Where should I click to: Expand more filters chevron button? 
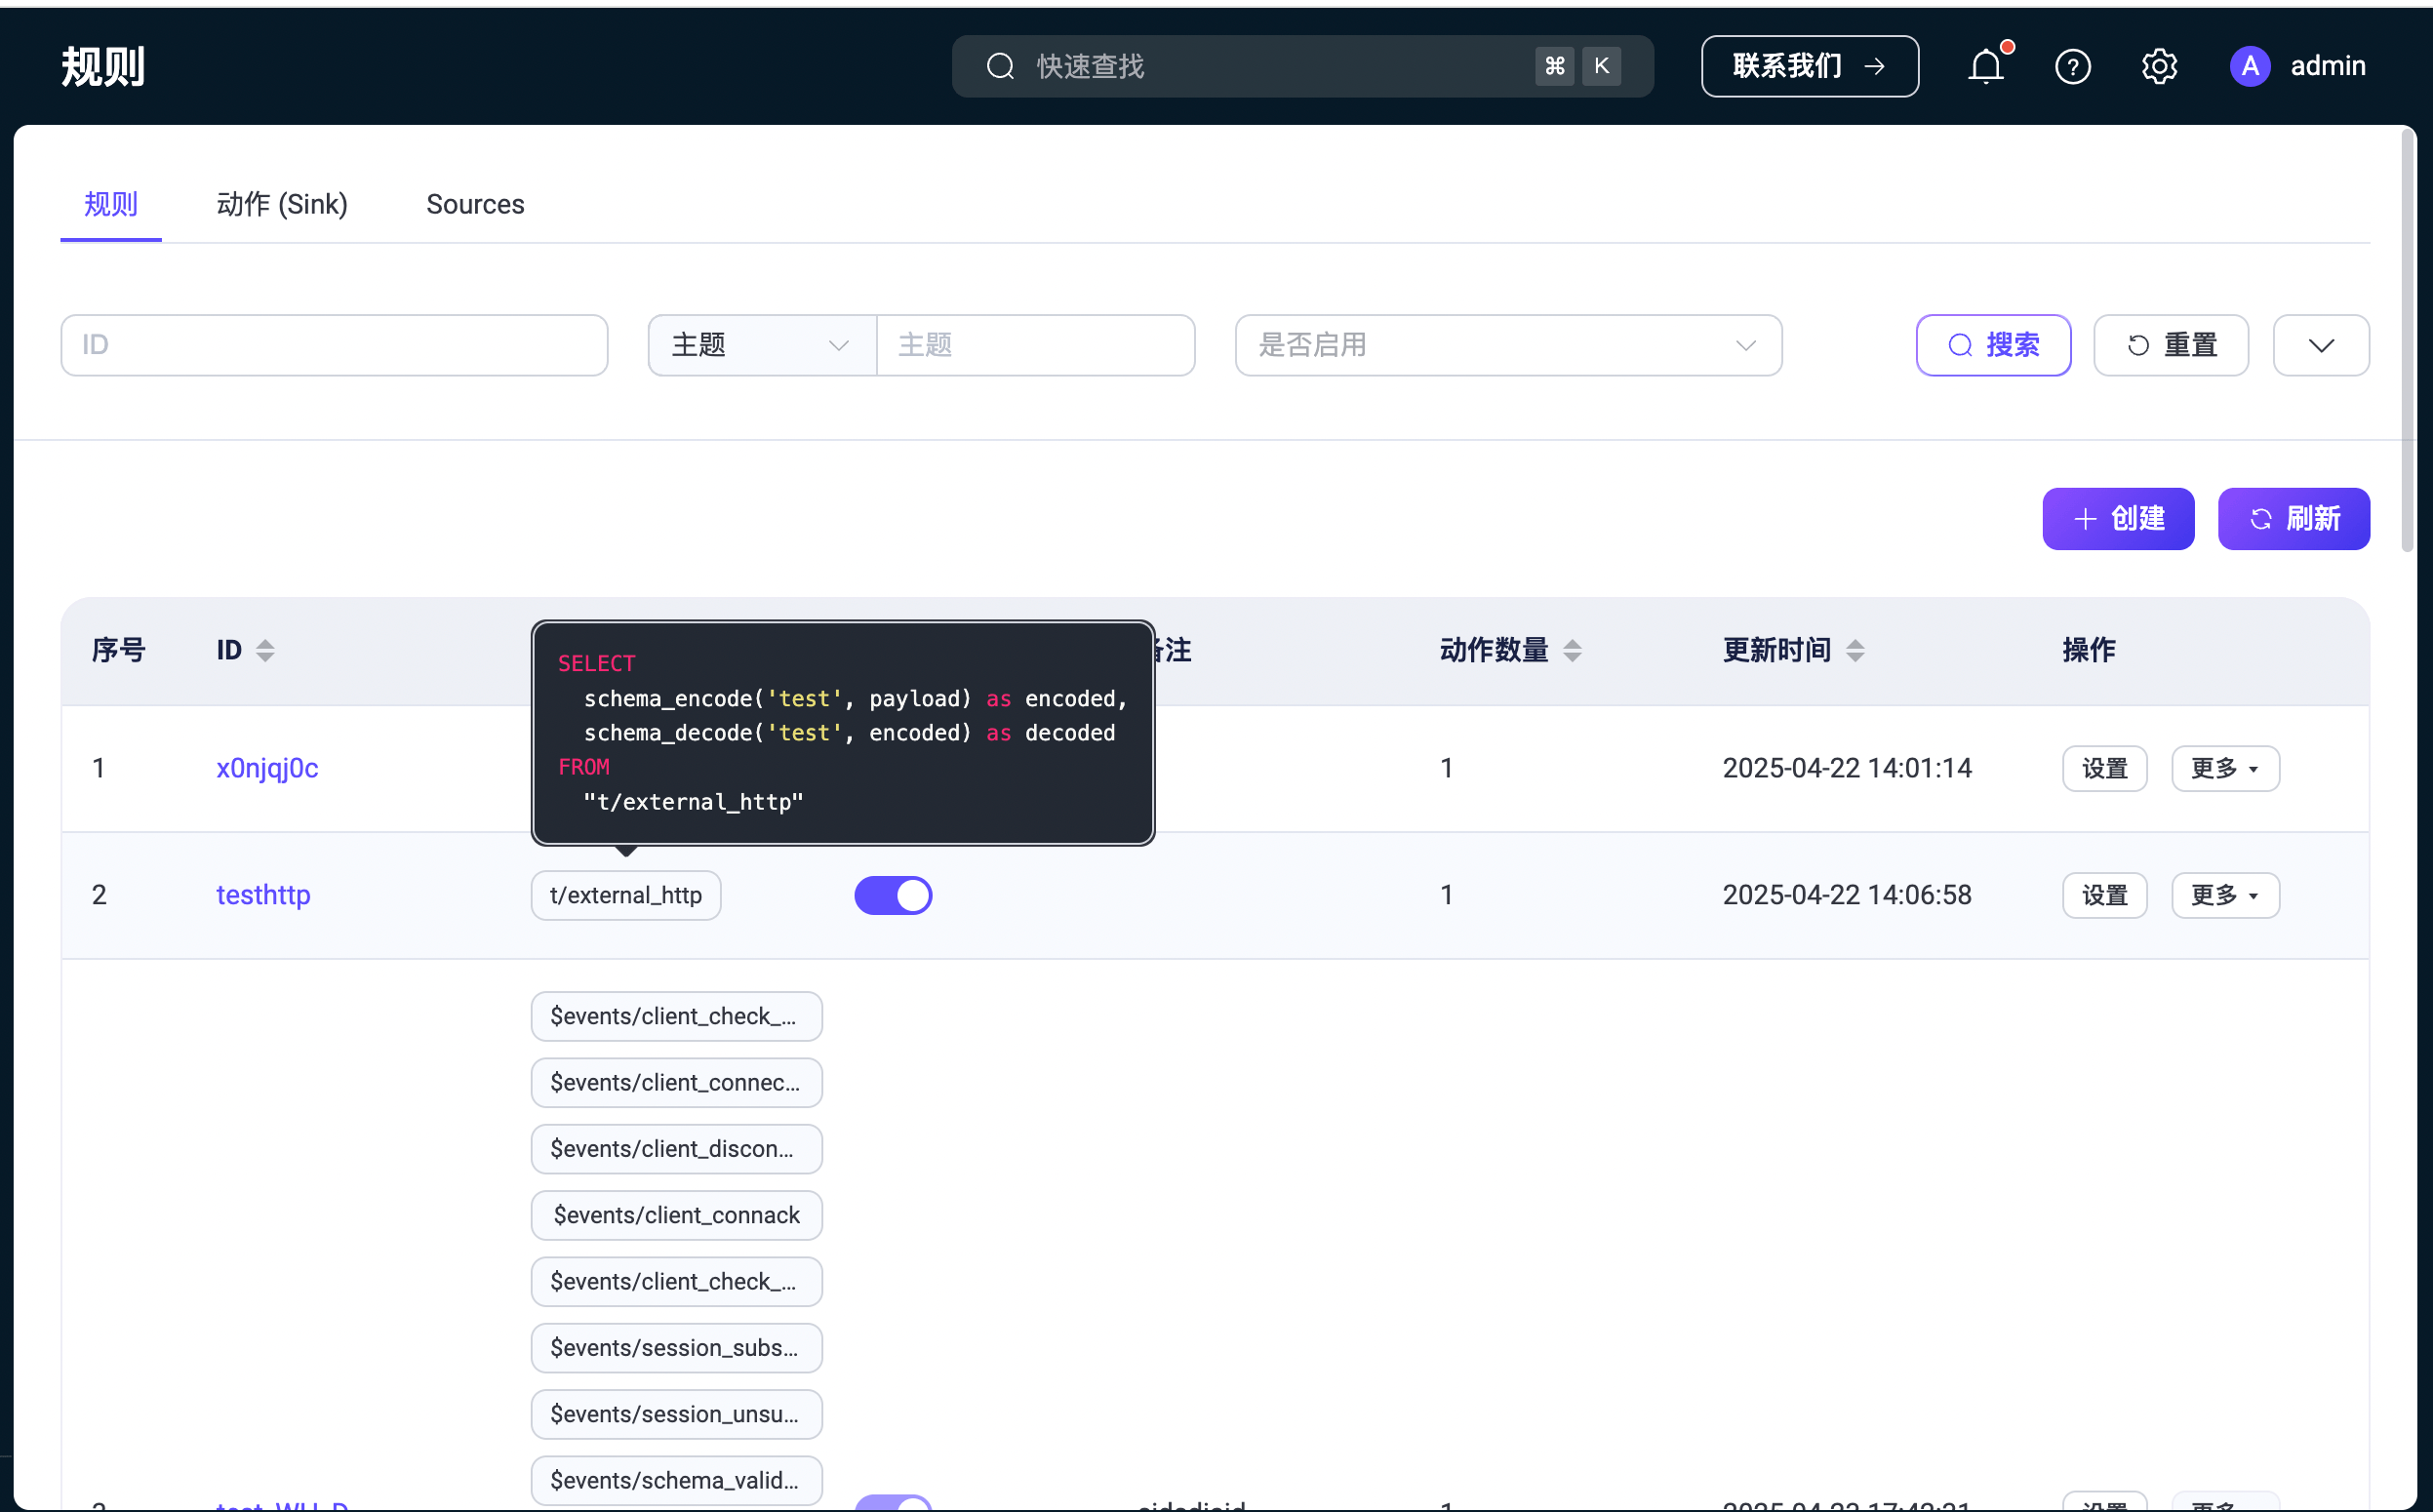point(2320,345)
